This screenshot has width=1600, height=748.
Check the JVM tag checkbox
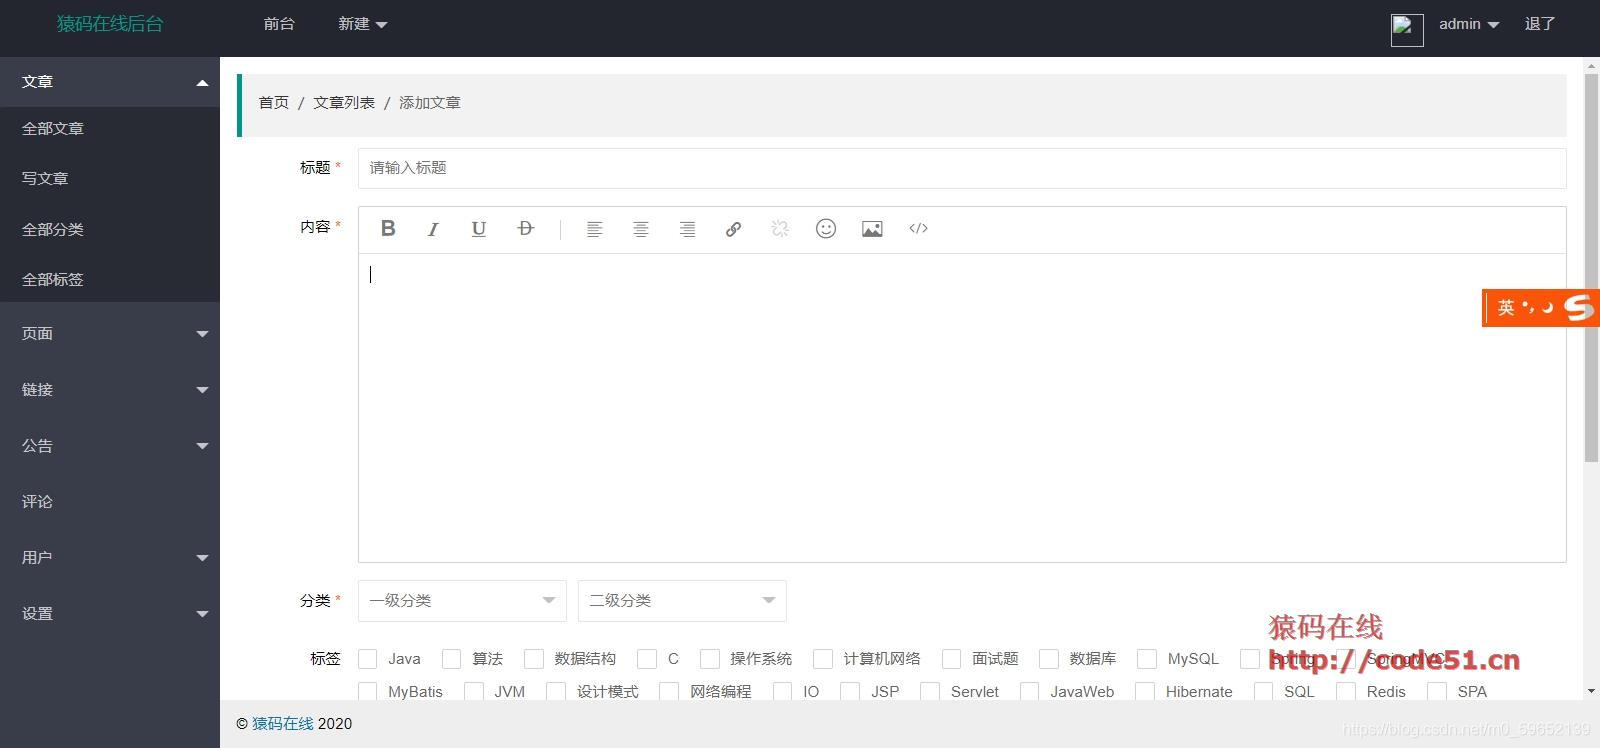[x=474, y=691]
